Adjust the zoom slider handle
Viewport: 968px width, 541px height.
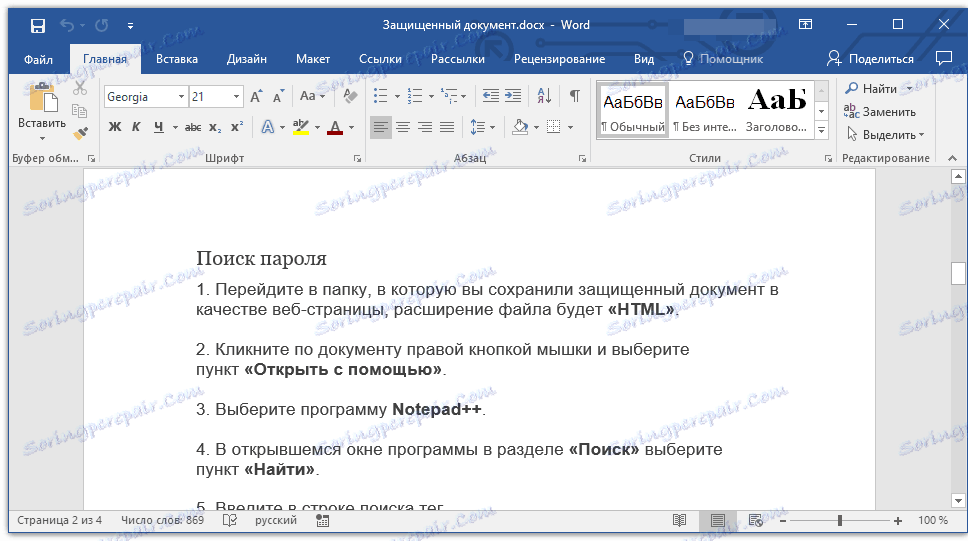click(840, 521)
